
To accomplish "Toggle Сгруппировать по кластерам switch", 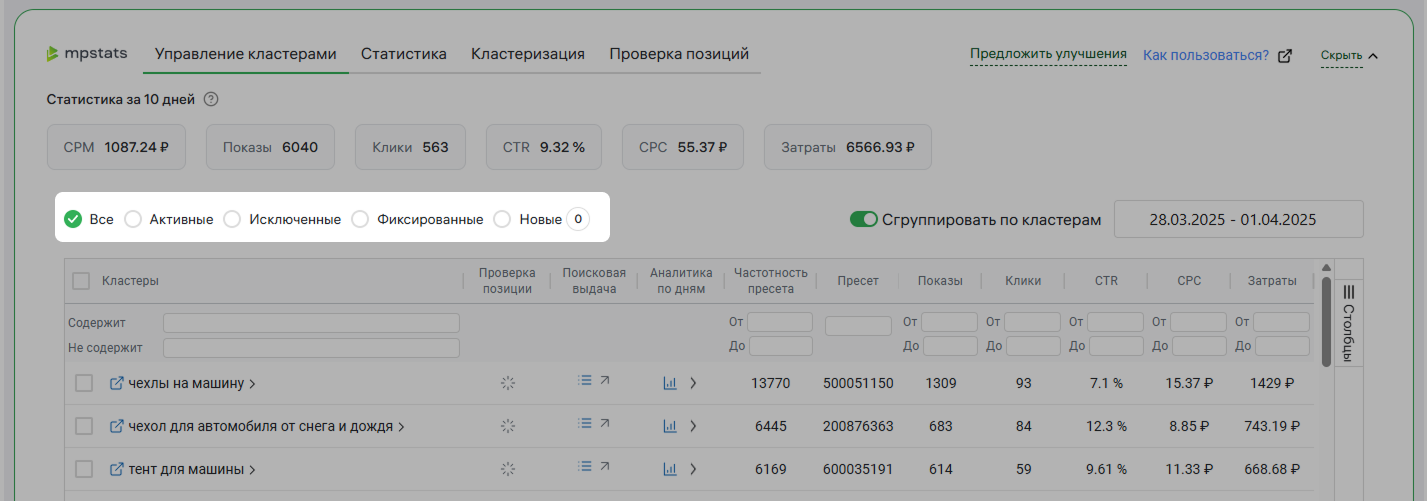I will tap(863, 219).
